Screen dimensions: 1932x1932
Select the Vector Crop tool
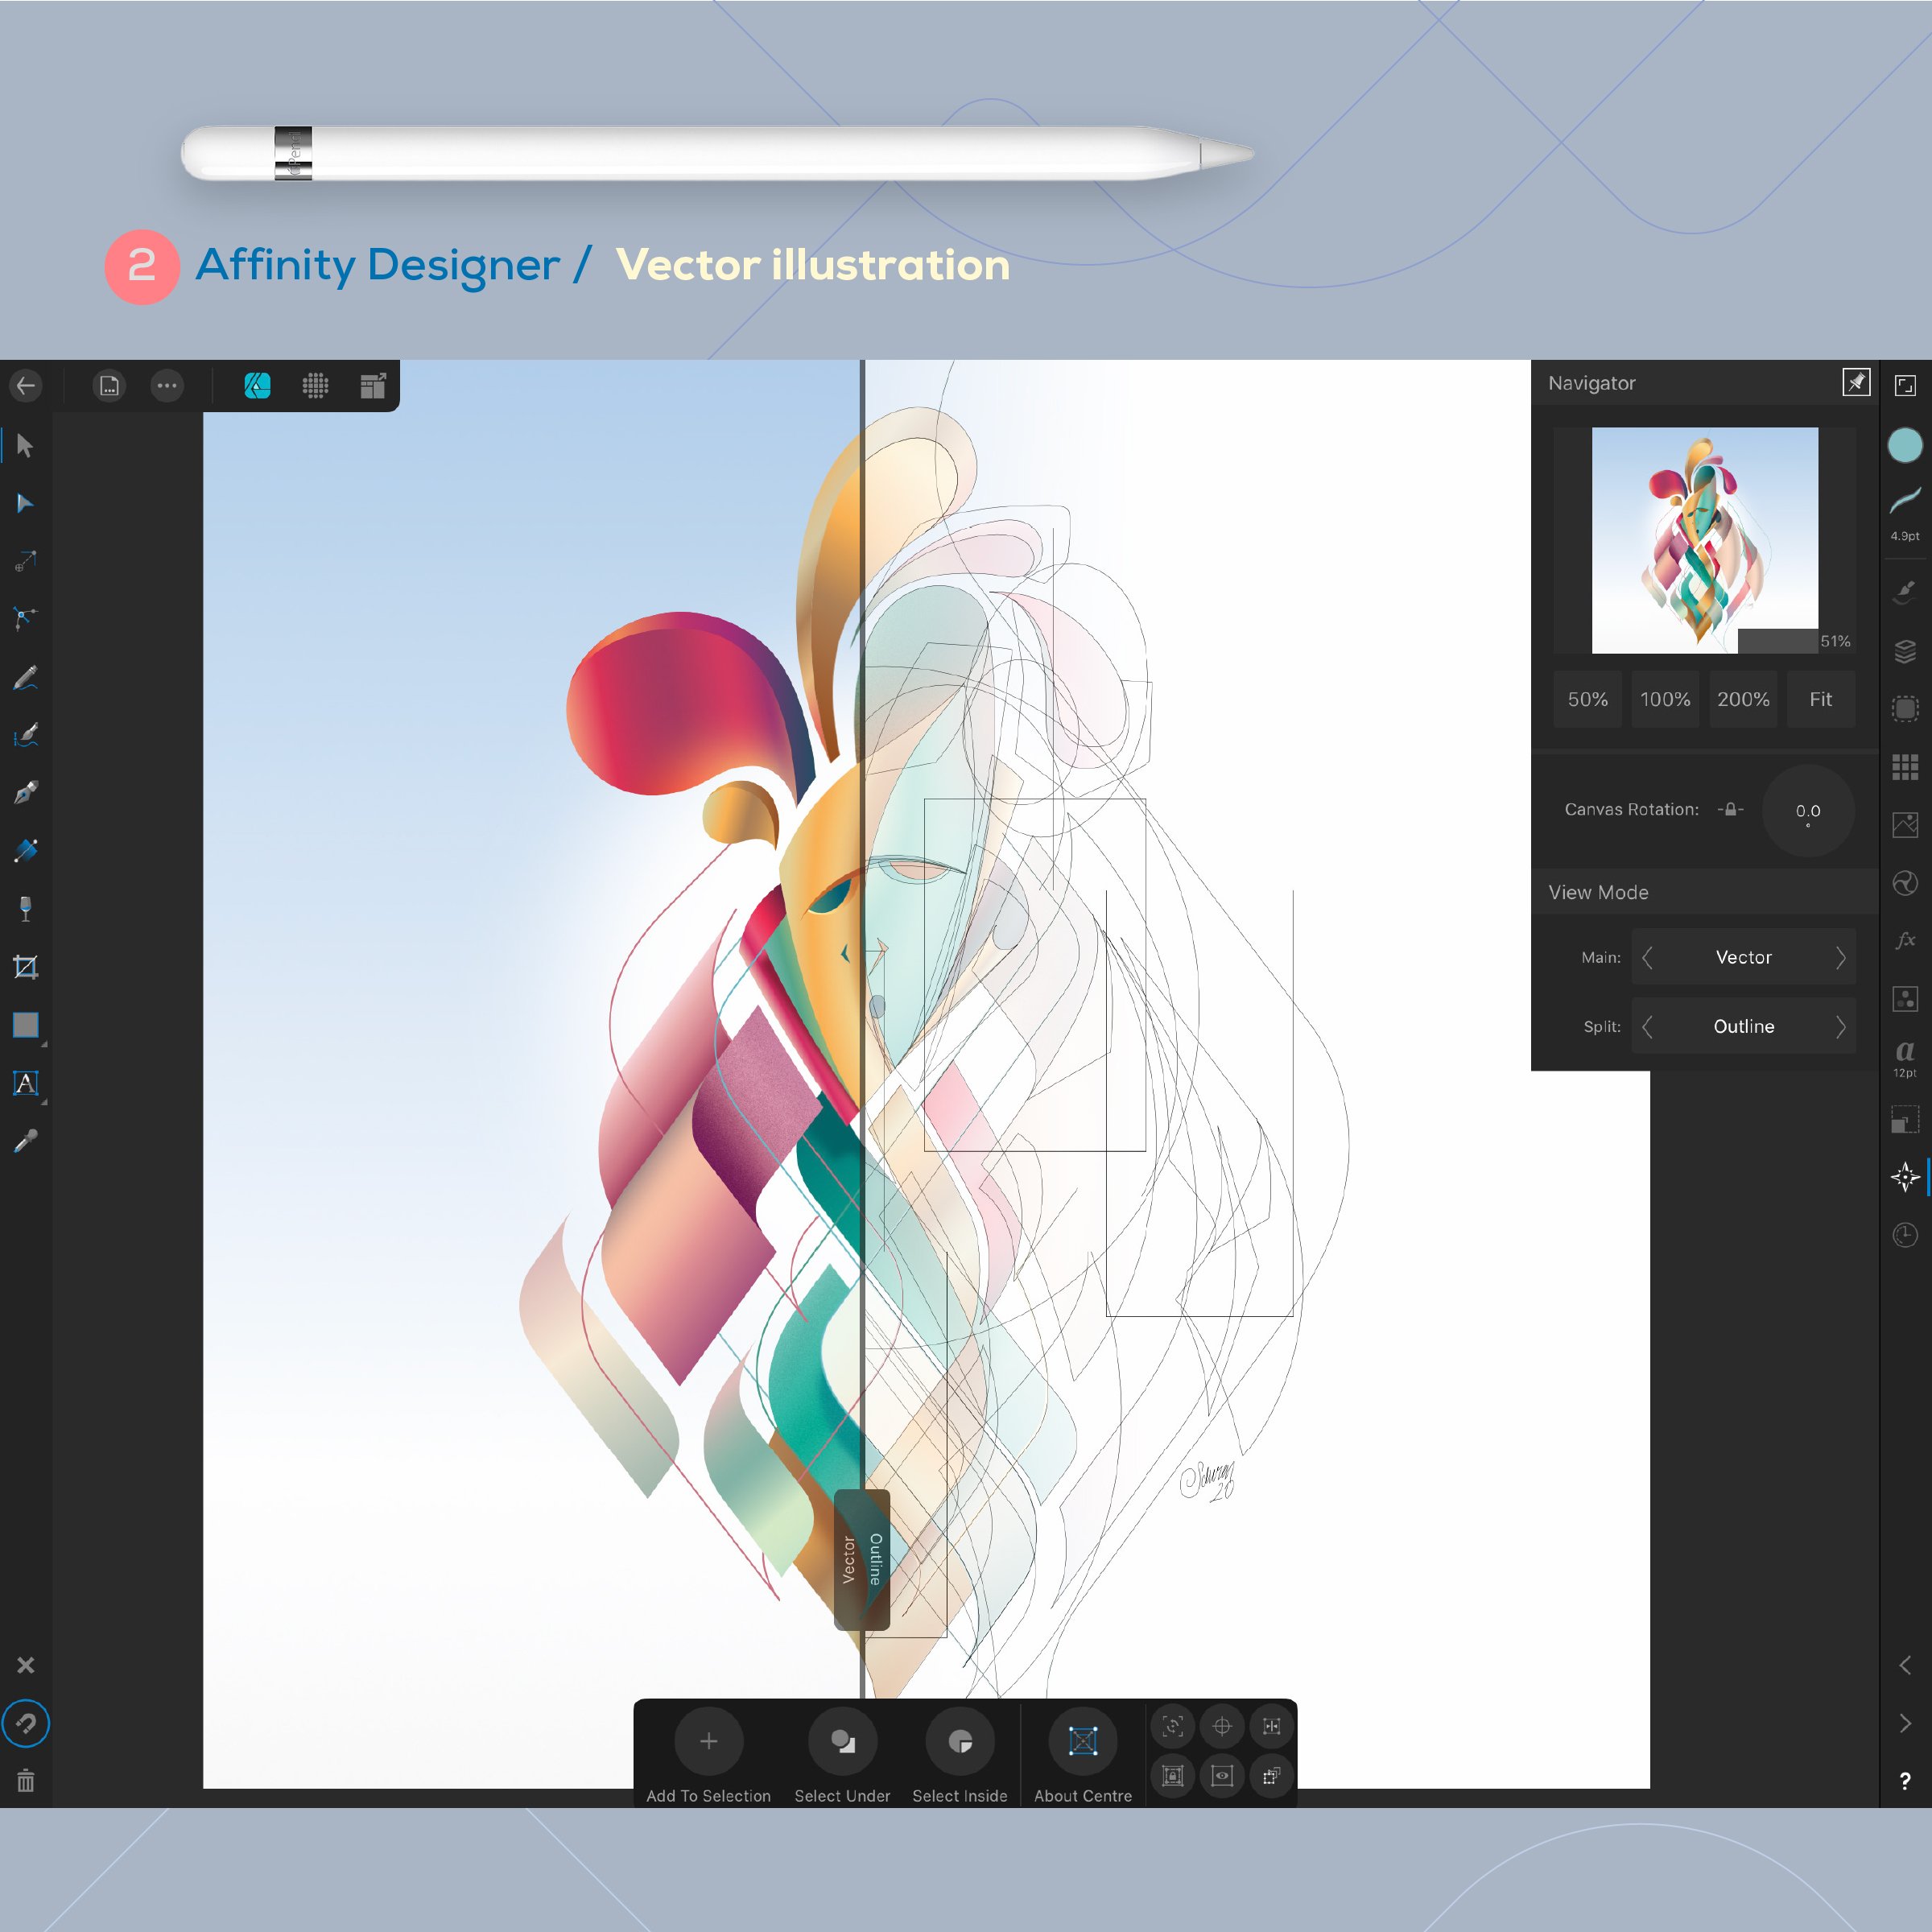pos(26,967)
